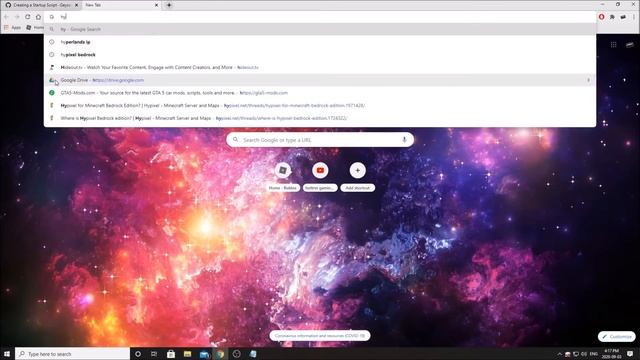Image resolution: width=640 pixels, height=360 pixels.
Task: Open the Coronavirus information and resources link
Action: [x=320, y=336]
